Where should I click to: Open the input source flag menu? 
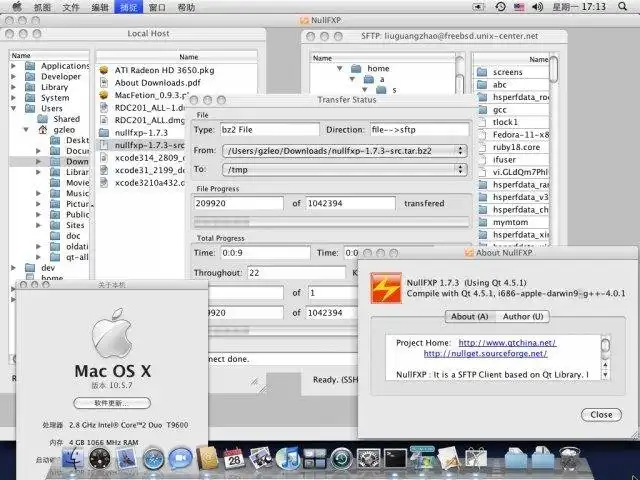coord(519,7)
